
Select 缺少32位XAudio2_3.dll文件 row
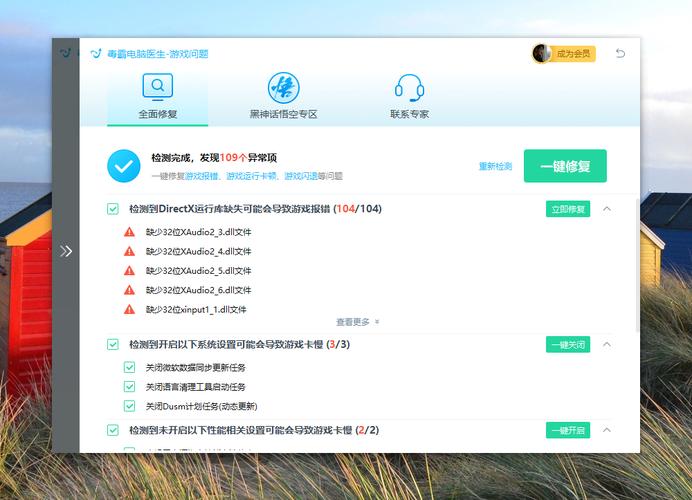coord(198,232)
